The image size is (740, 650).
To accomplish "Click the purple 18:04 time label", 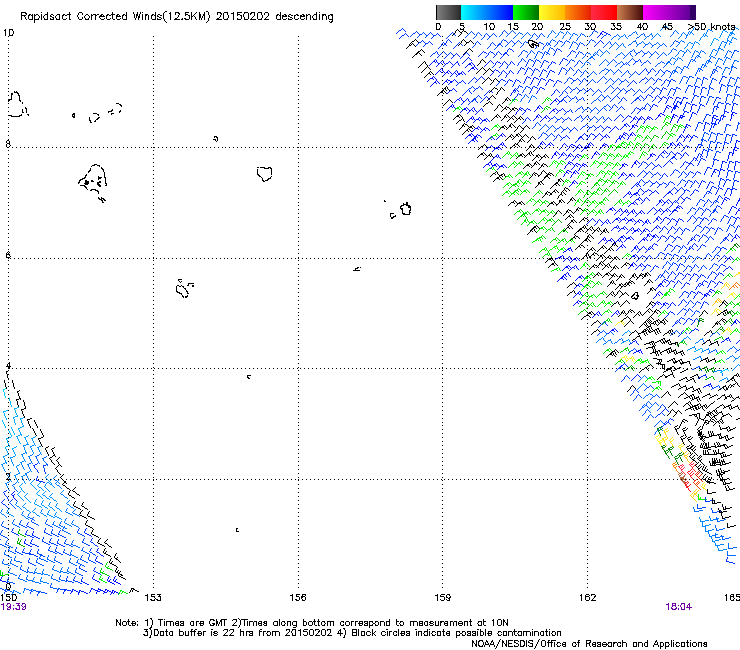I will pyautogui.click(x=679, y=607).
